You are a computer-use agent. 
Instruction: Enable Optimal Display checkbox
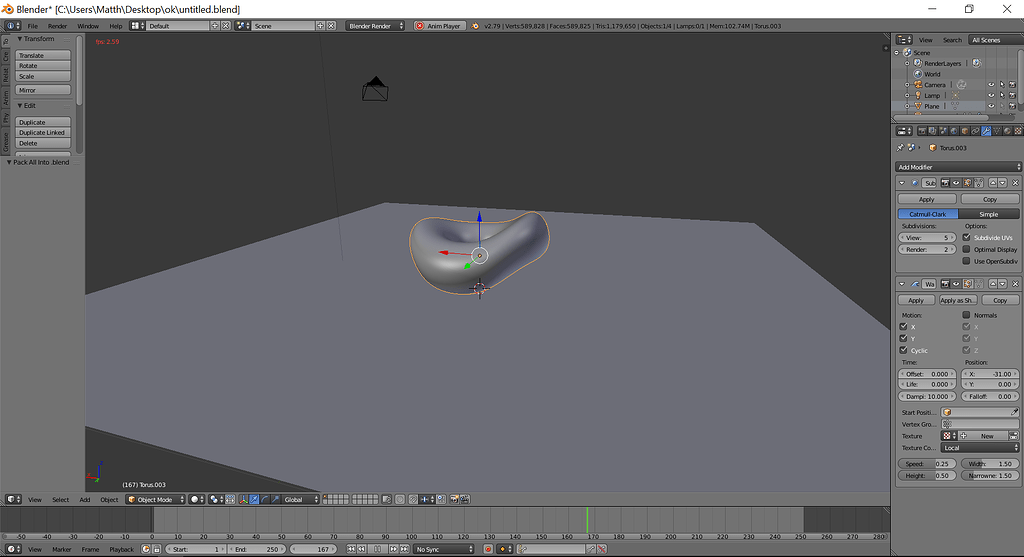pos(967,249)
